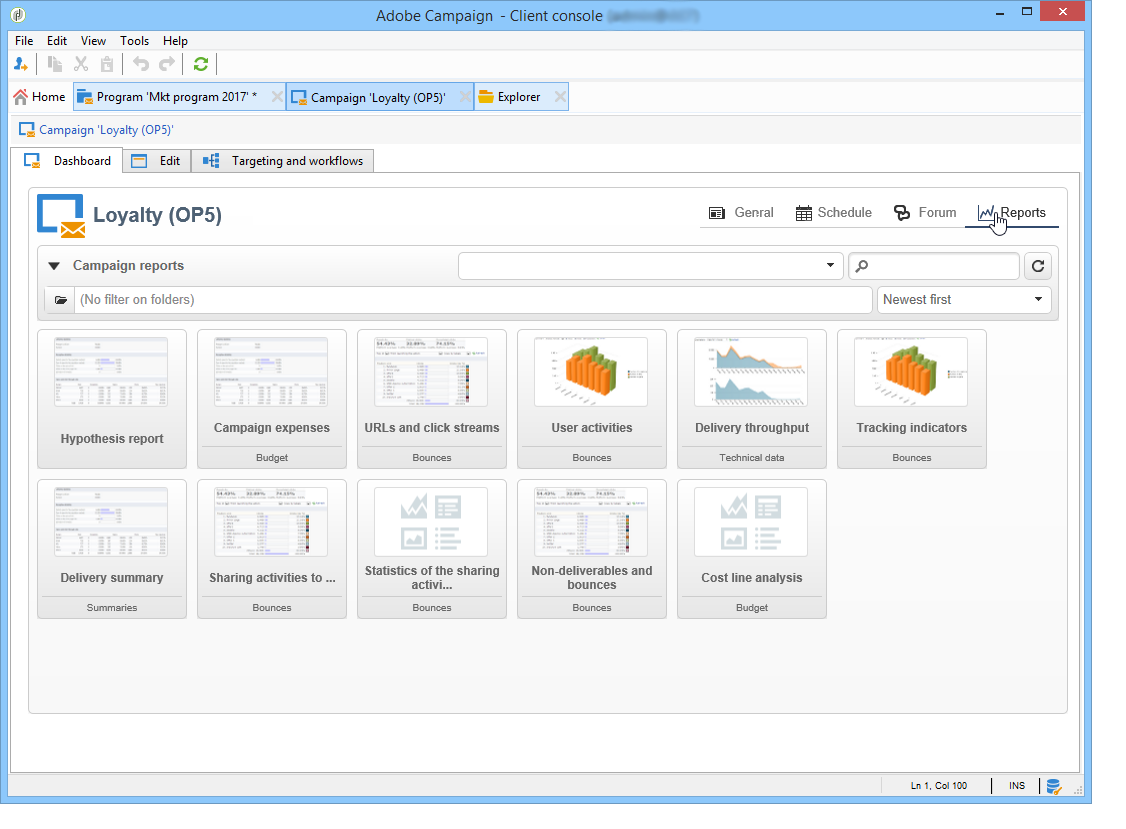This screenshot has height=829, width=1126.
Task: Close the Campaign 'Loyalty (OP5)' tab
Action: point(465,97)
